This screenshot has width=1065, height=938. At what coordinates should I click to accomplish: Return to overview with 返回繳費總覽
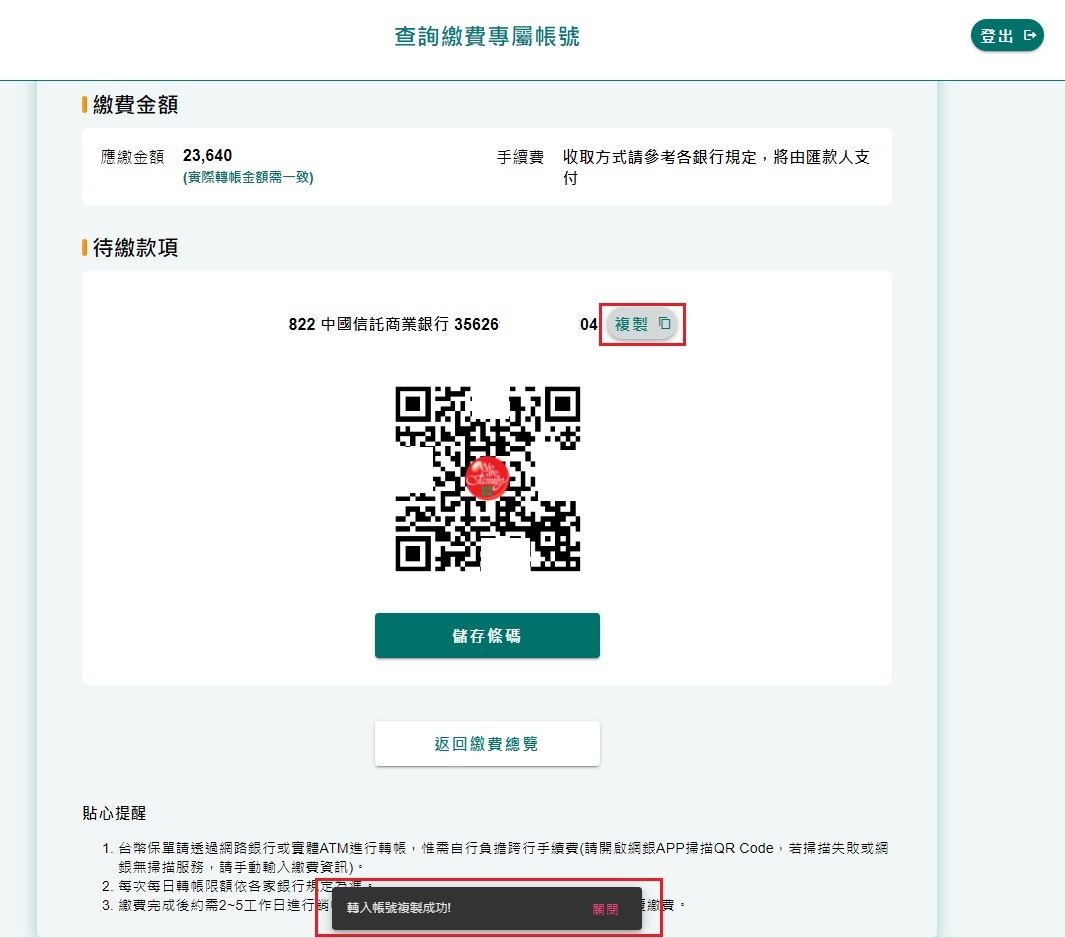[x=487, y=744]
